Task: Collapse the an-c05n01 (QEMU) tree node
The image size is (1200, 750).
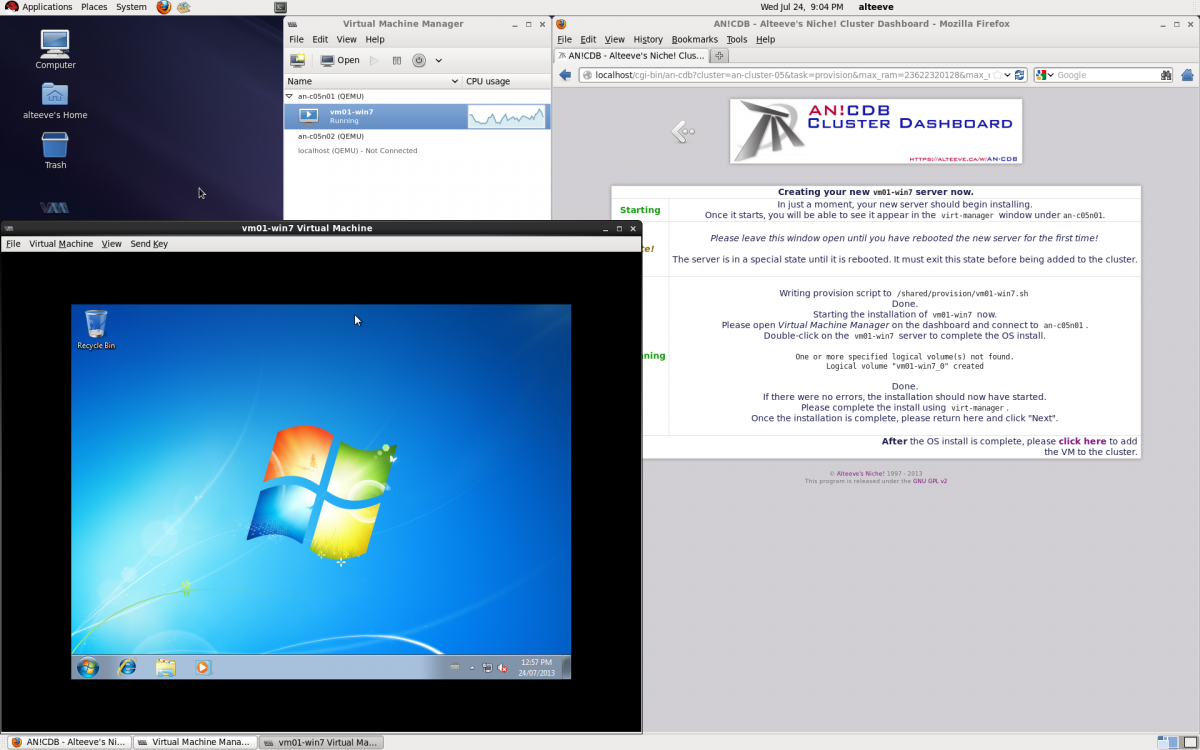Action: pos(289,96)
